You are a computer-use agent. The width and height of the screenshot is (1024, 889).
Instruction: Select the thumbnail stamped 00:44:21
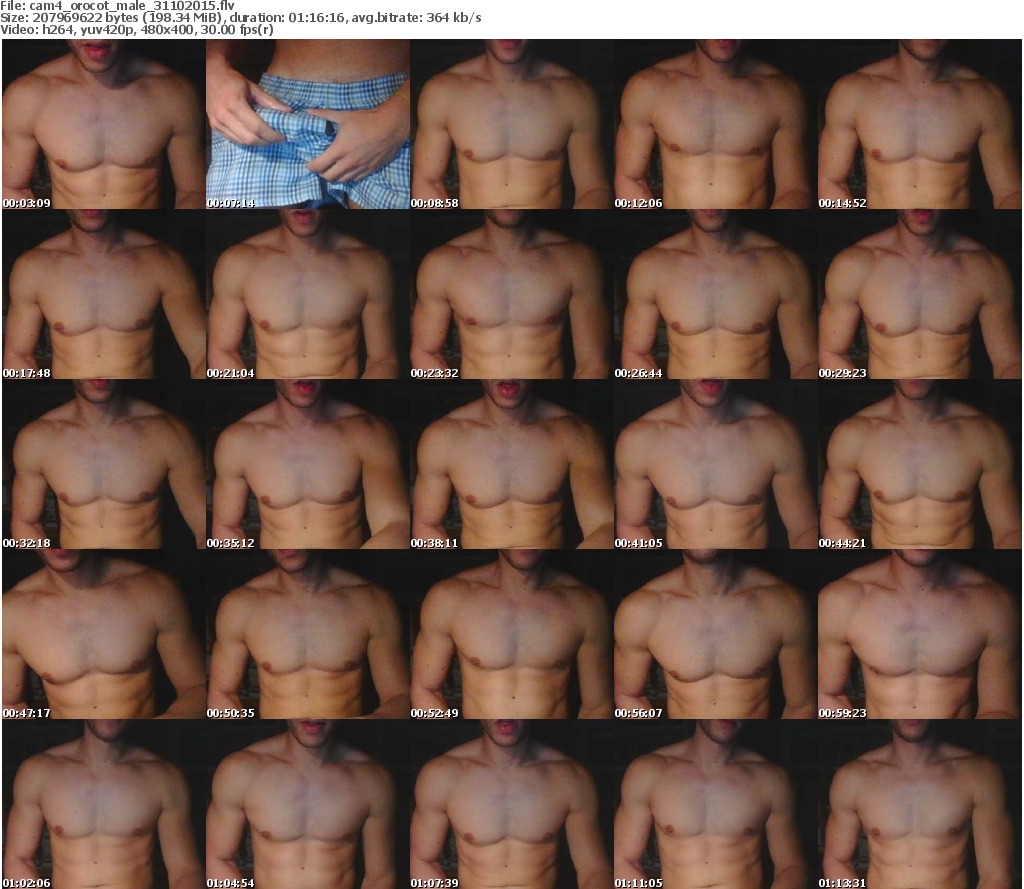920,464
